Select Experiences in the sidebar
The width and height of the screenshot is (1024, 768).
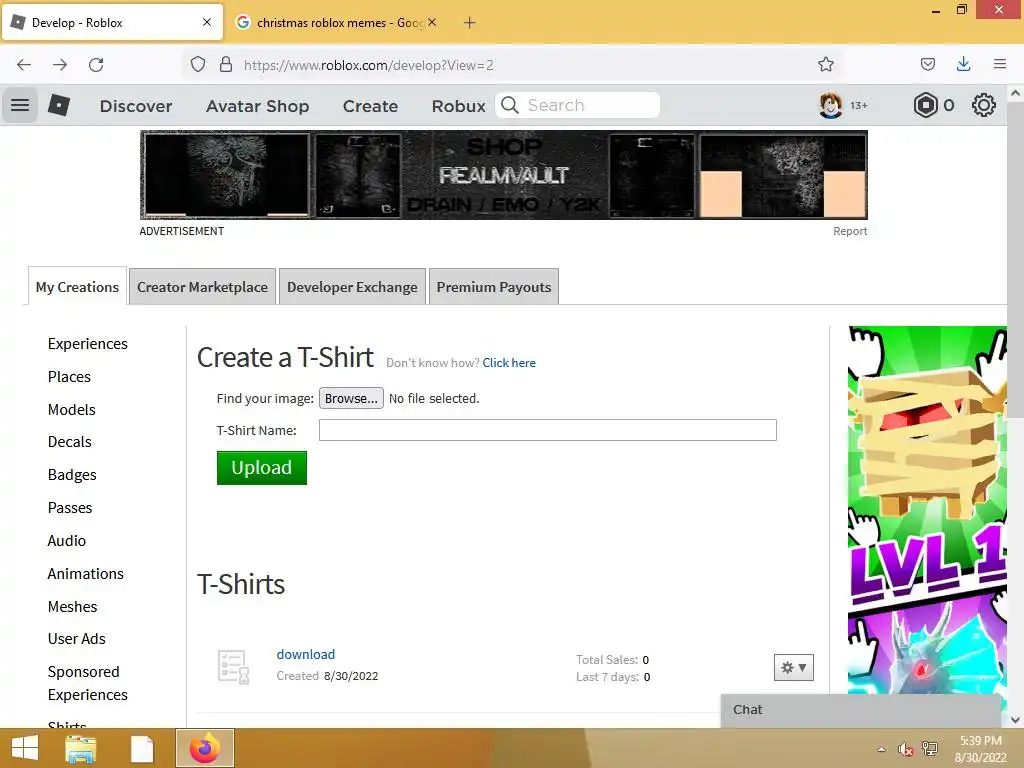click(x=88, y=344)
